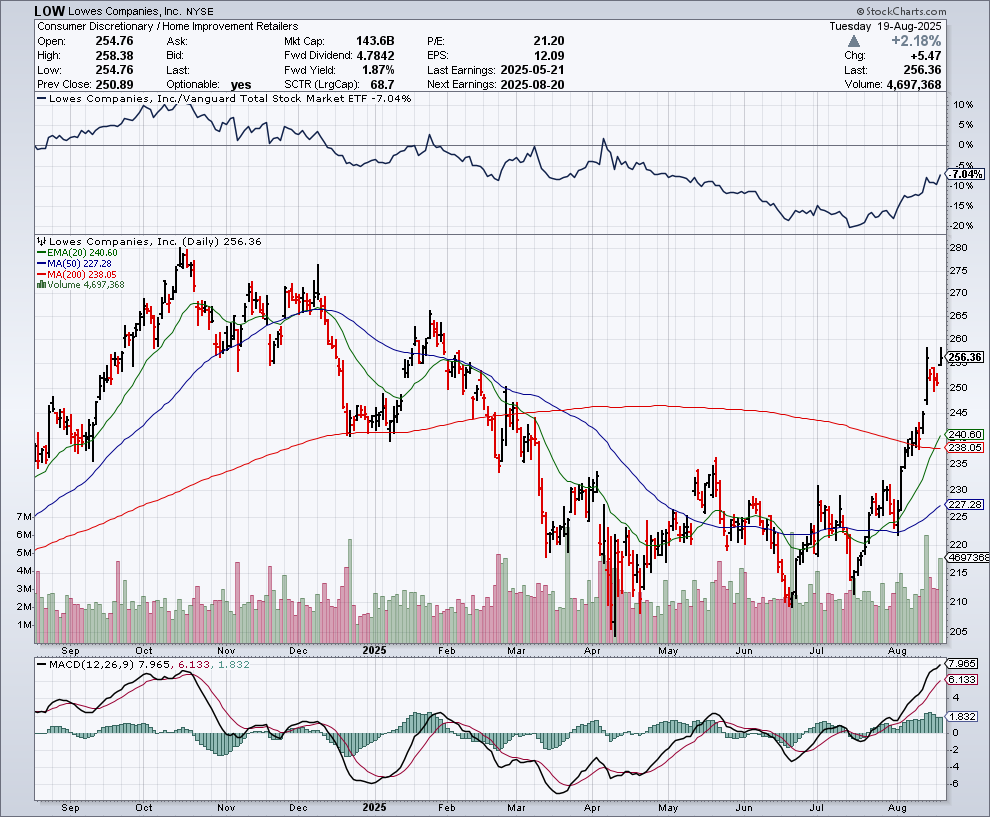Click the 227.28 MA(50) flag on the right axis
The image size is (990, 817).
[966, 504]
